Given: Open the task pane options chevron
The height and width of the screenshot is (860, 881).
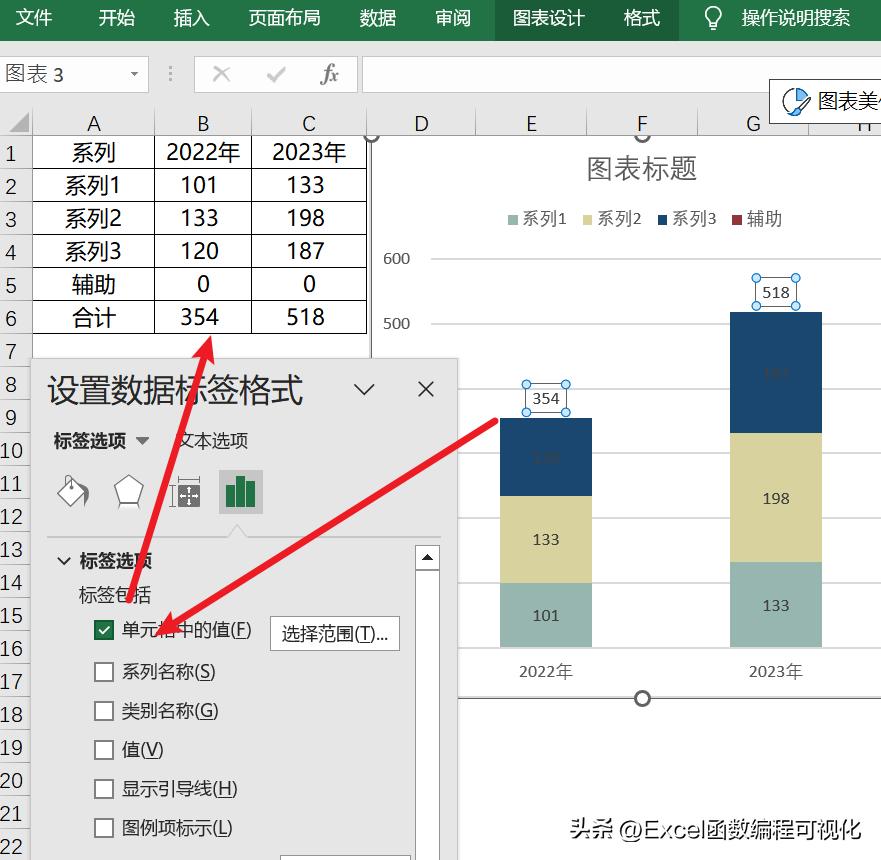Looking at the screenshot, I should [364, 389].
